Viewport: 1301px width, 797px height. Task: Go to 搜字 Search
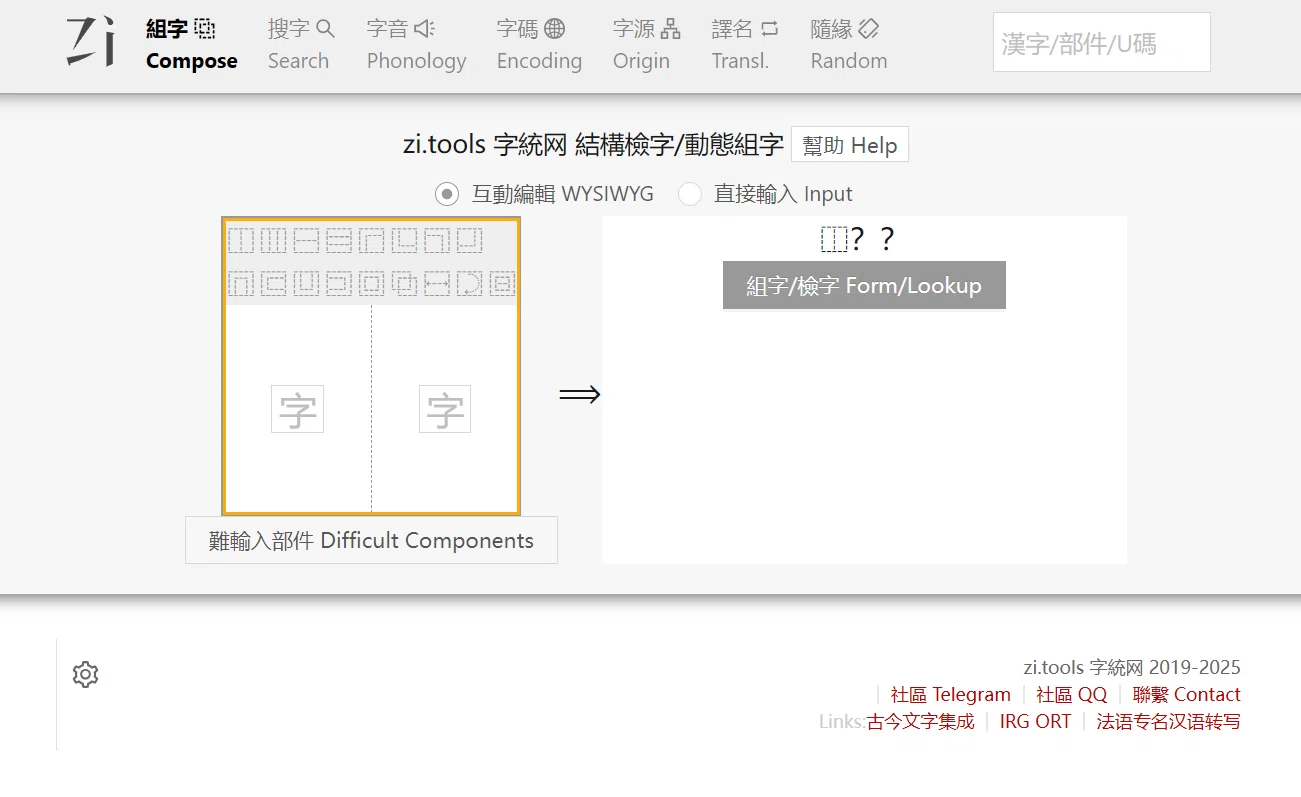pyautogui.click(x=301, y=45)
